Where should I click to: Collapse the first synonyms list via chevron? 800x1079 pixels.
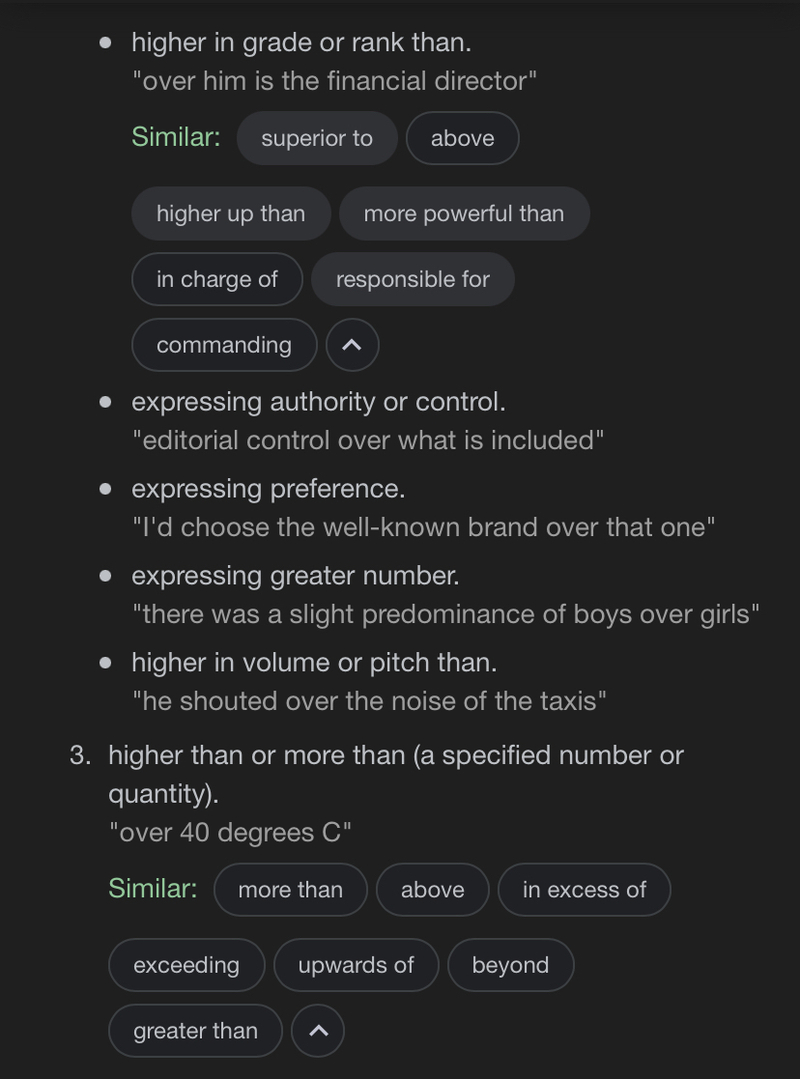353,345
